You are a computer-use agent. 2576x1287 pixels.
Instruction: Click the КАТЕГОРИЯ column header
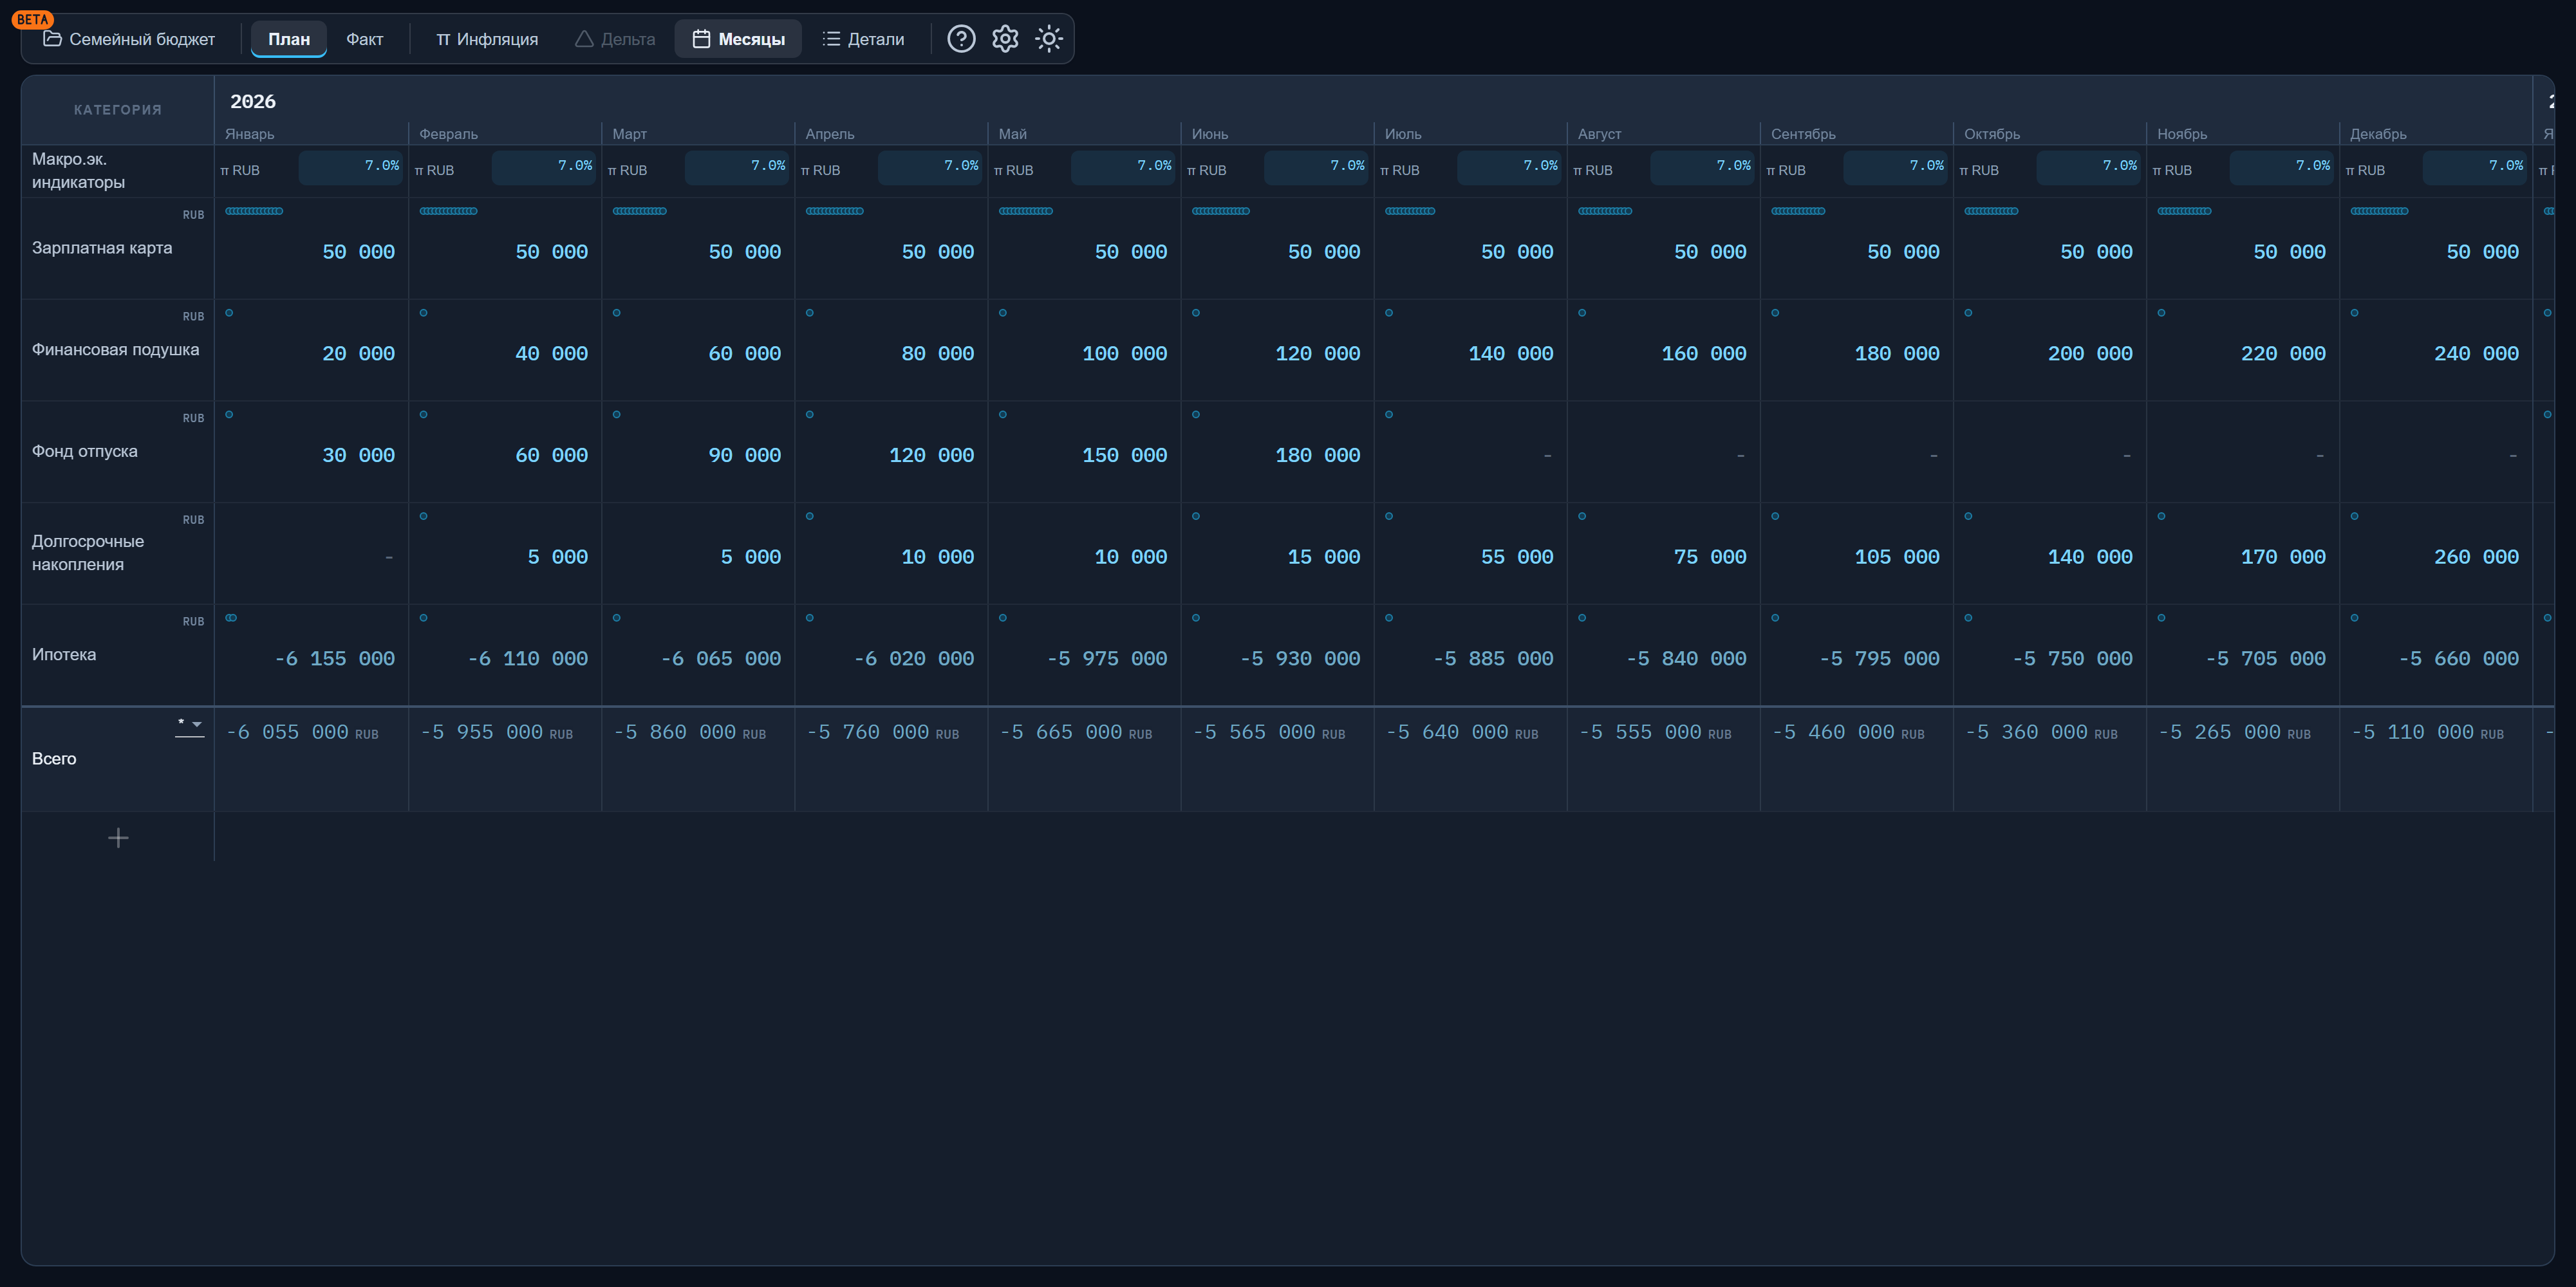(x=118, y=110)
